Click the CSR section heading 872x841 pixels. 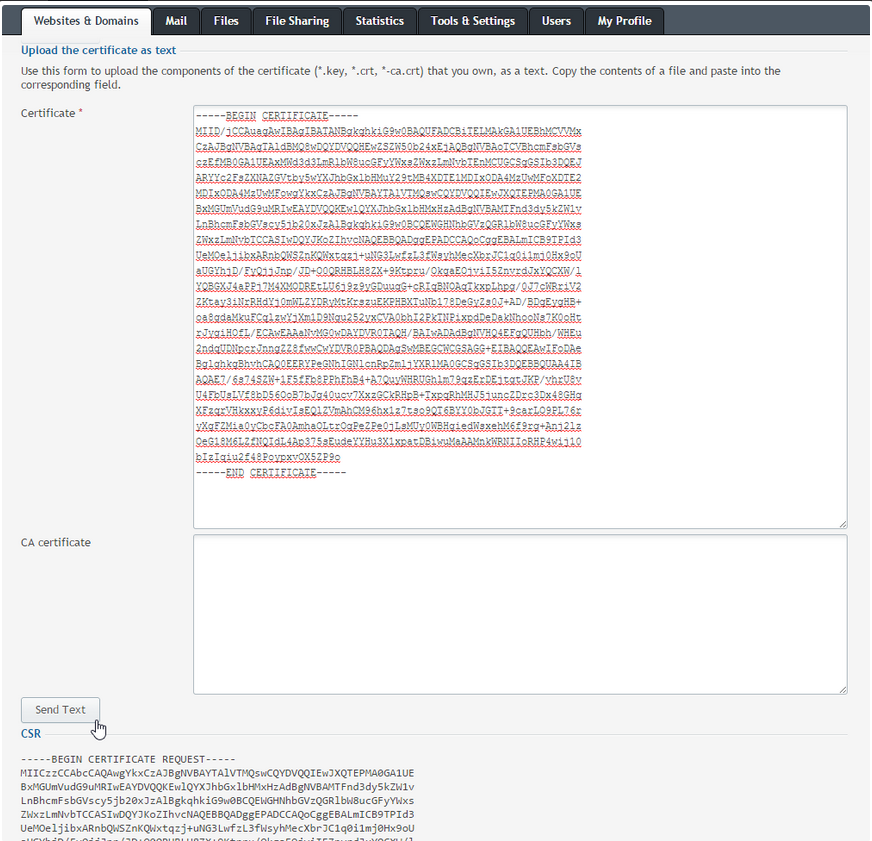point(31,734)
